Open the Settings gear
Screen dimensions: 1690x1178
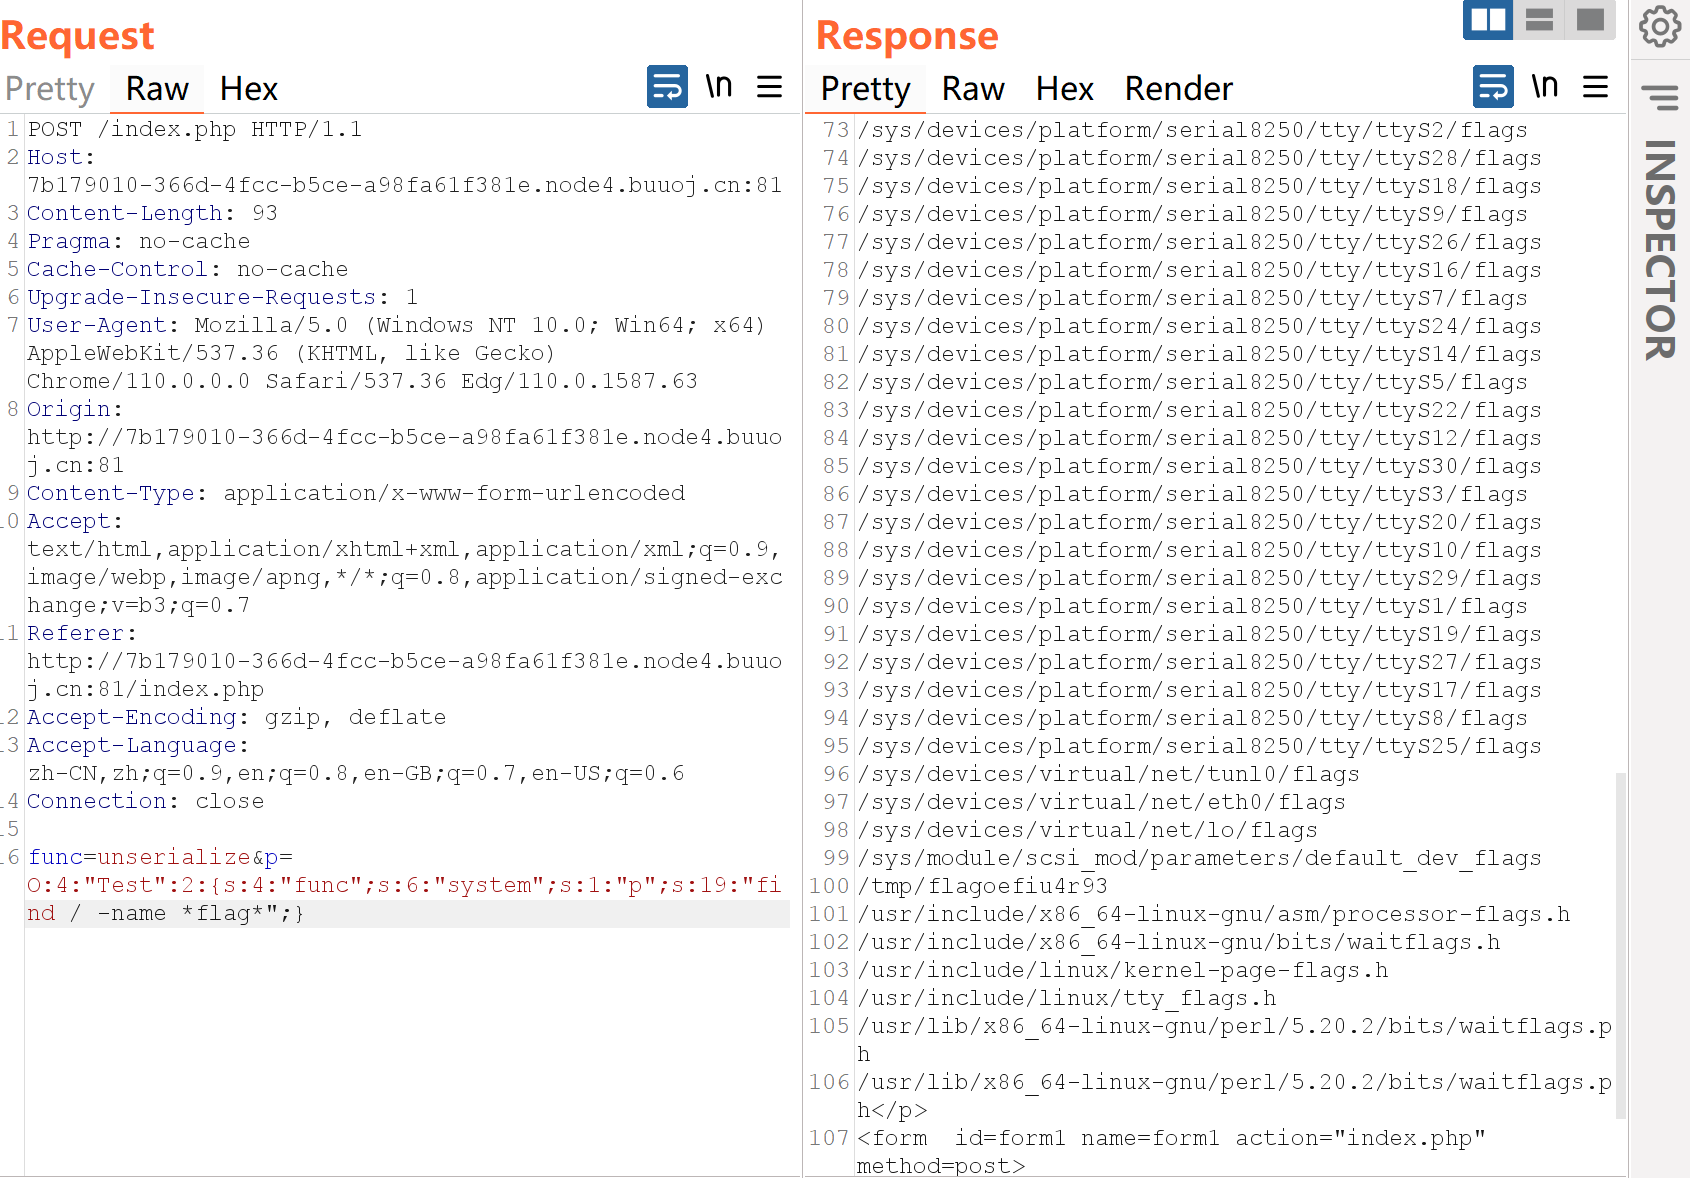pos(1659,27)
